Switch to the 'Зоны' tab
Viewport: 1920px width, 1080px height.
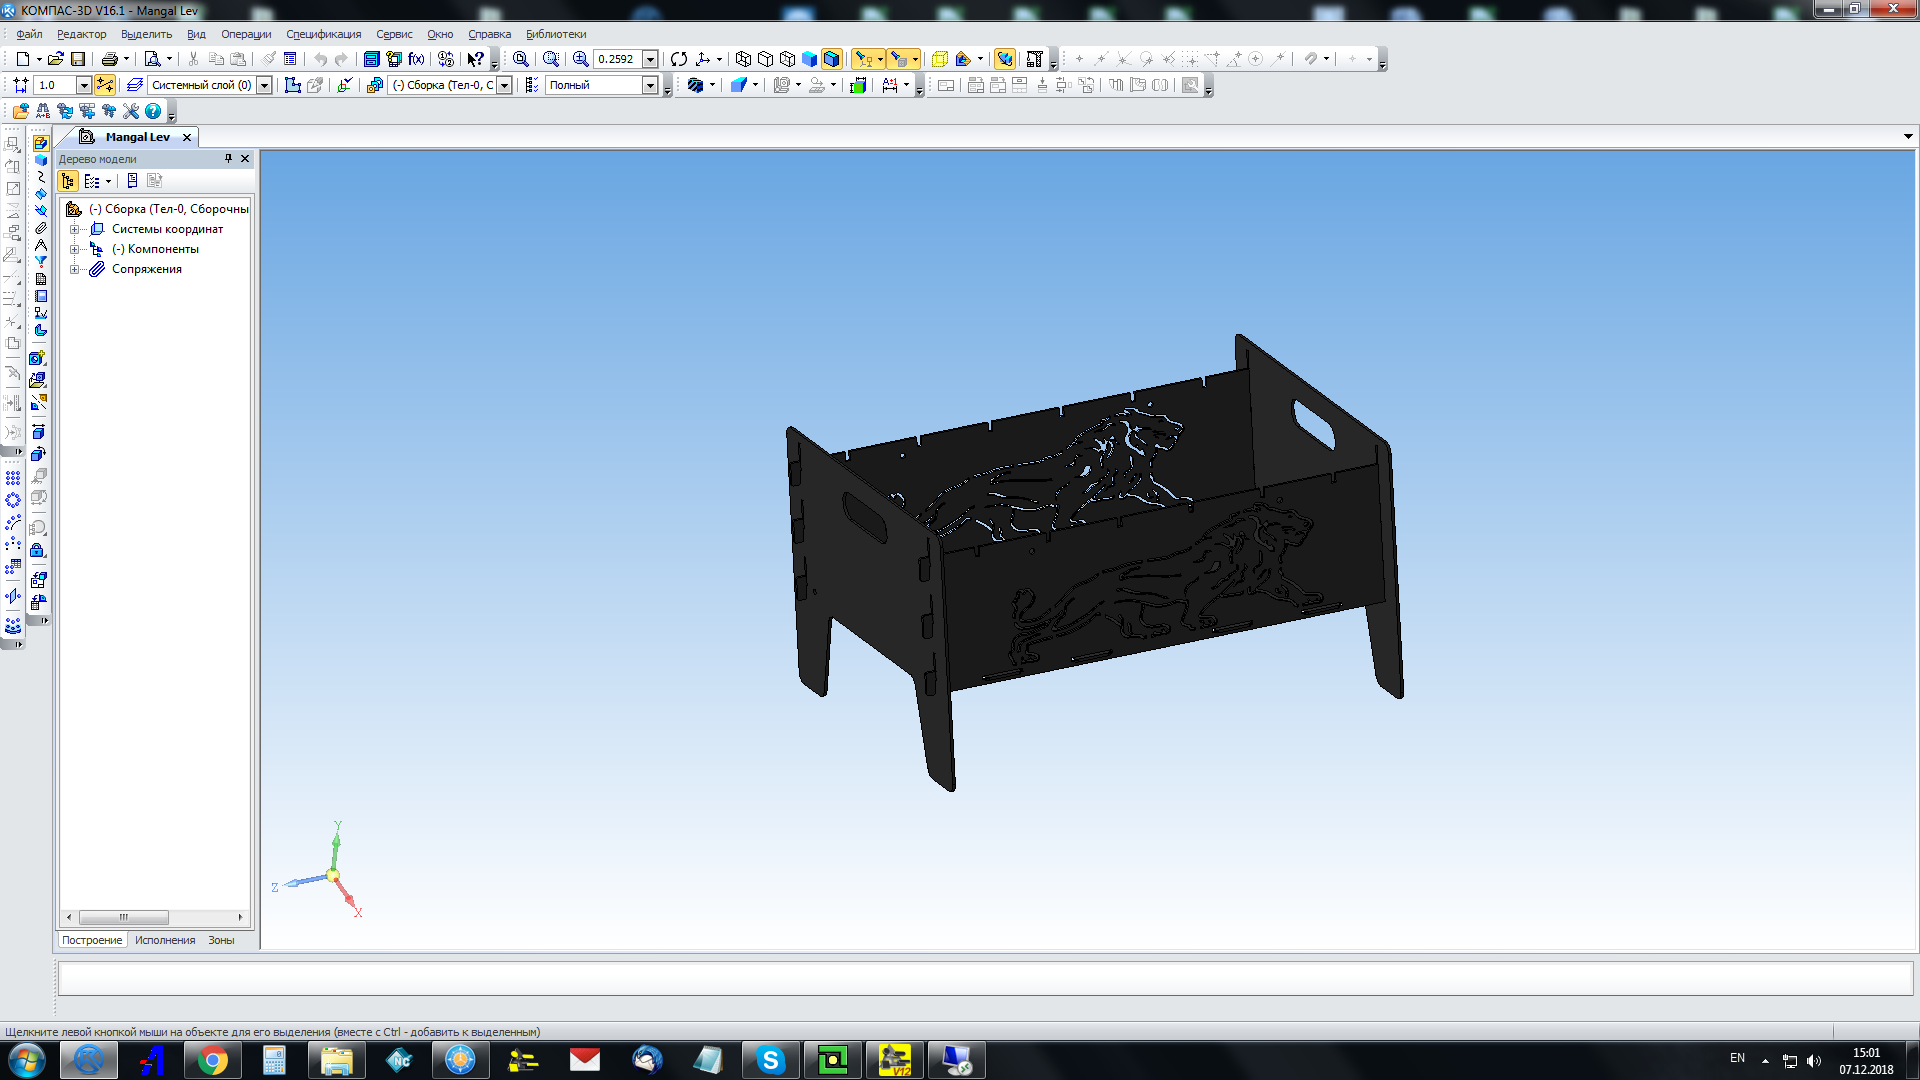click(x=221, y=940)
